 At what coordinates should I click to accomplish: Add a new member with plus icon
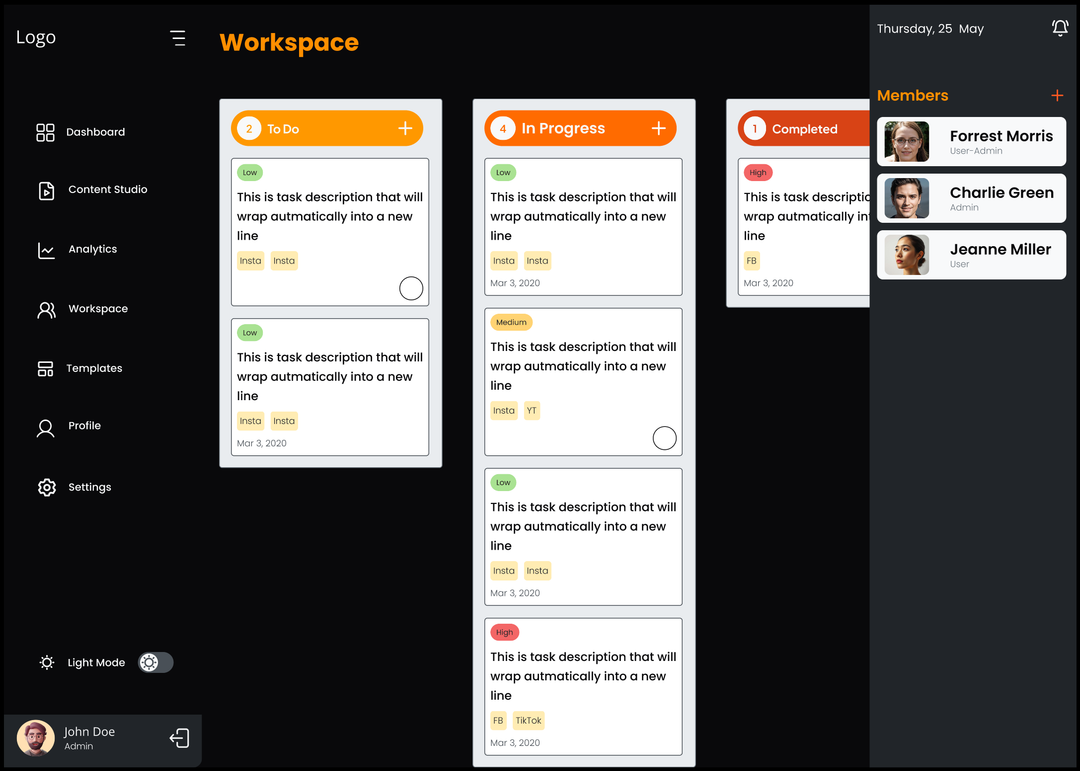click(x=1057, y=96)
